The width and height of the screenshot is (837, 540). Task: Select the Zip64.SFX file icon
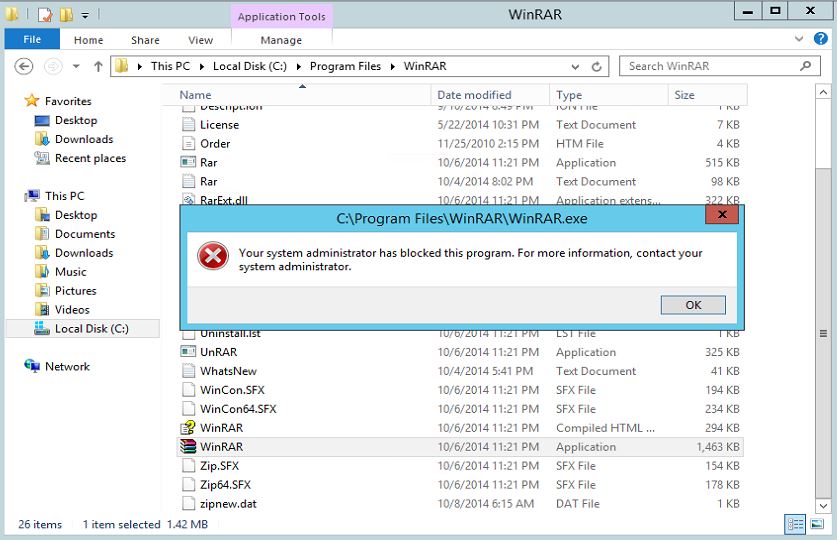tap(188, 485)
